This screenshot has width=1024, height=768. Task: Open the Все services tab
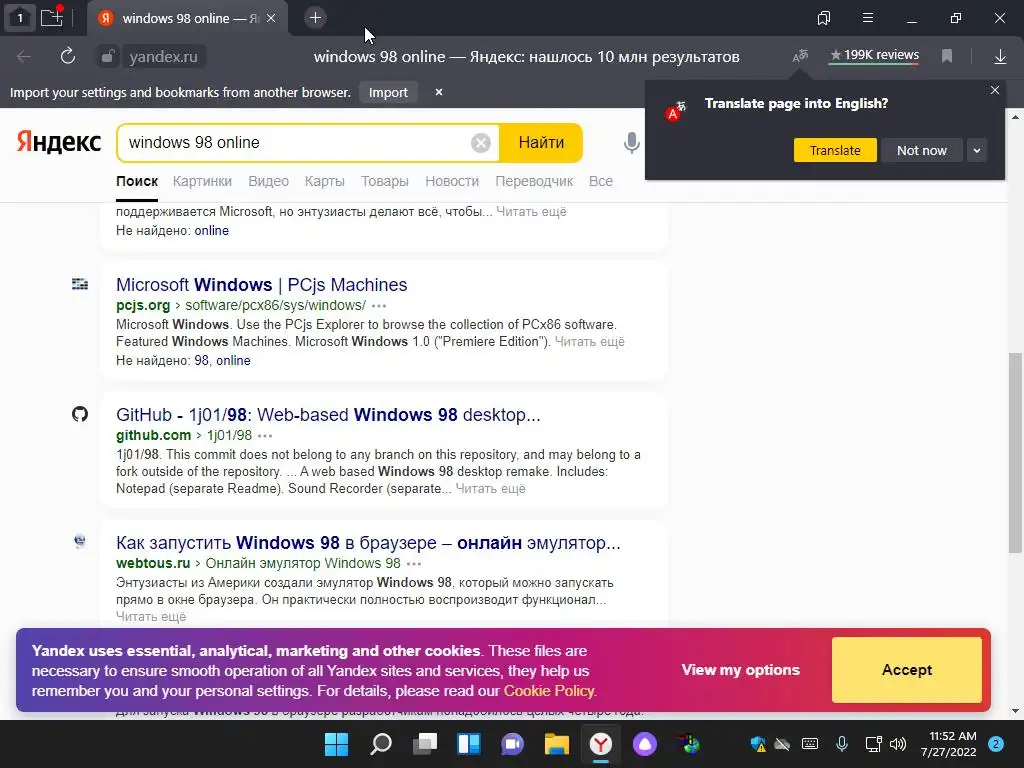tap(601, 182)
